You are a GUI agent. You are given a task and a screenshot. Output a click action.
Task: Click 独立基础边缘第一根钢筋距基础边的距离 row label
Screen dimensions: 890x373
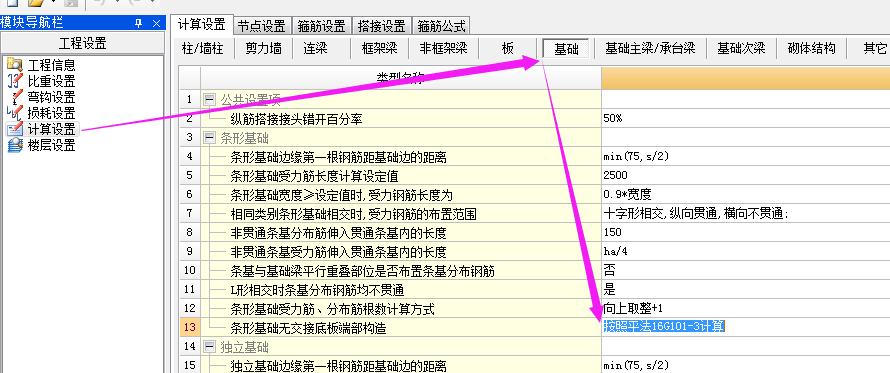(338, 366)
